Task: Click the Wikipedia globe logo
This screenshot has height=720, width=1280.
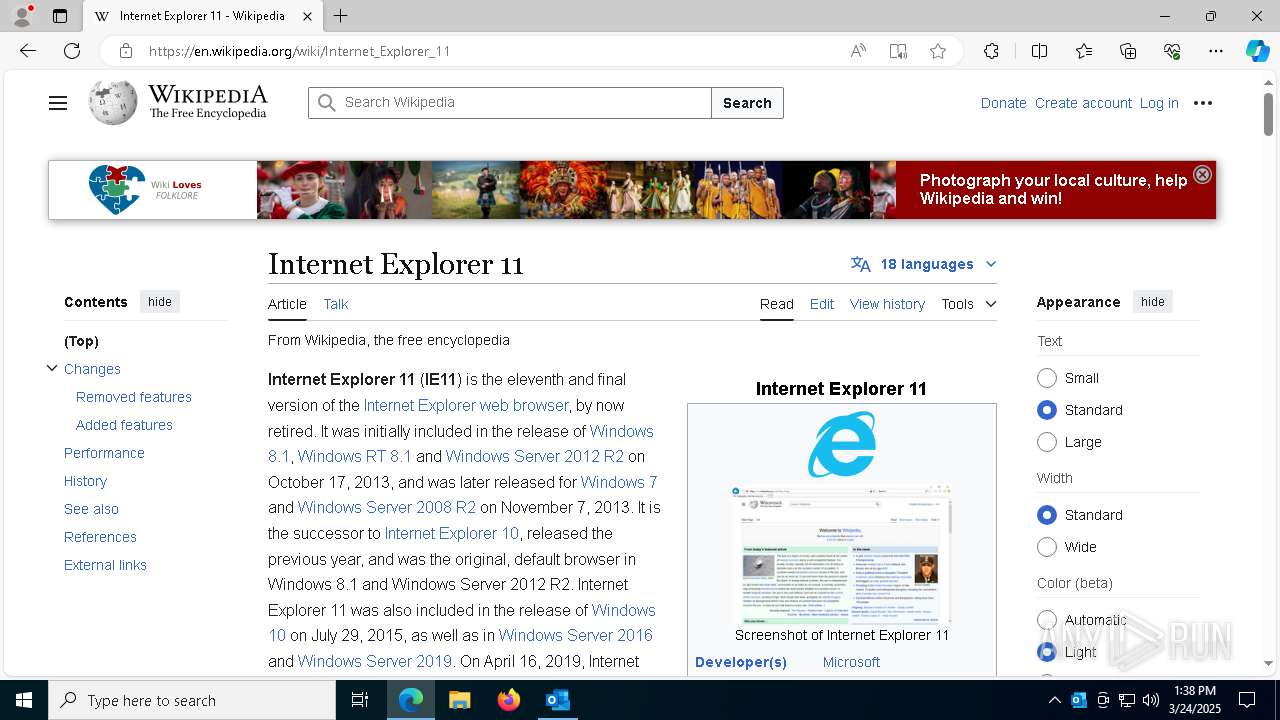Action: pyautogui.click(x=112, y=103)
